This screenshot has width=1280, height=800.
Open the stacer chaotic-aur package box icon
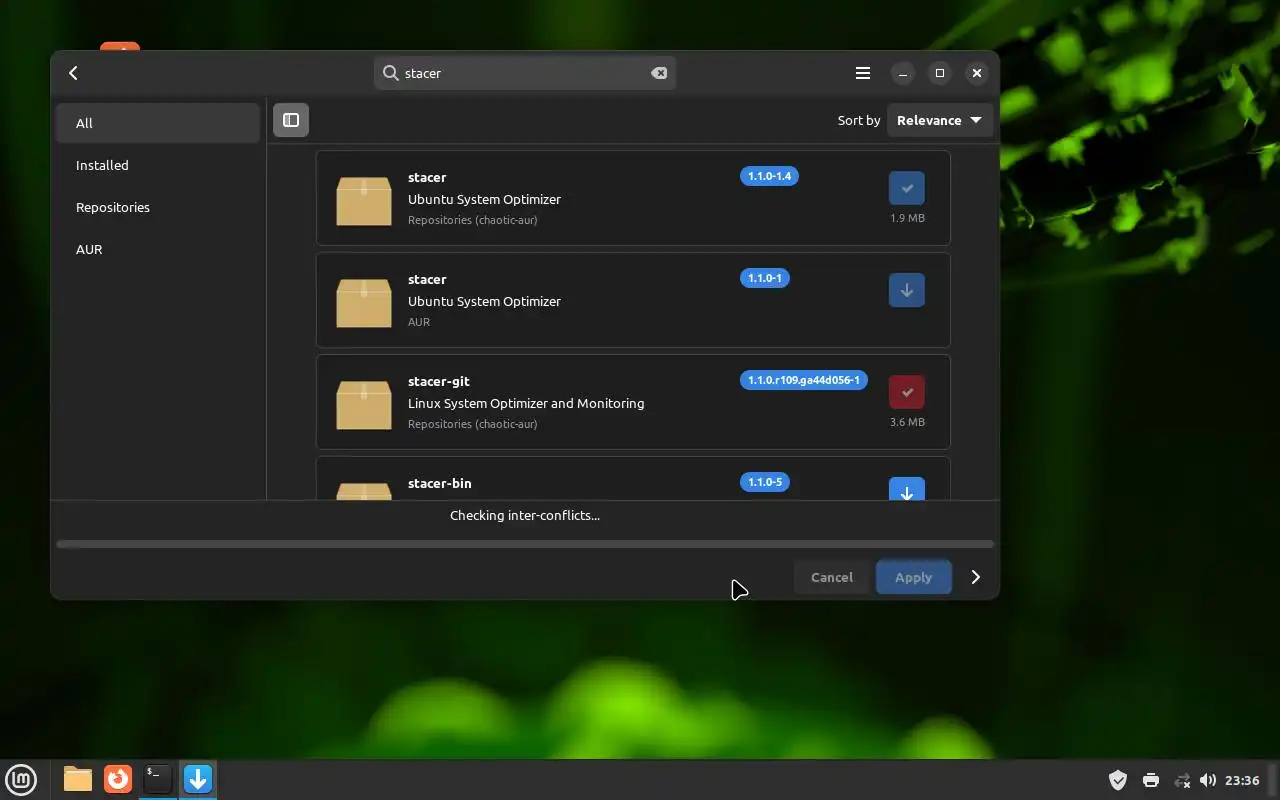pos(364,200)
